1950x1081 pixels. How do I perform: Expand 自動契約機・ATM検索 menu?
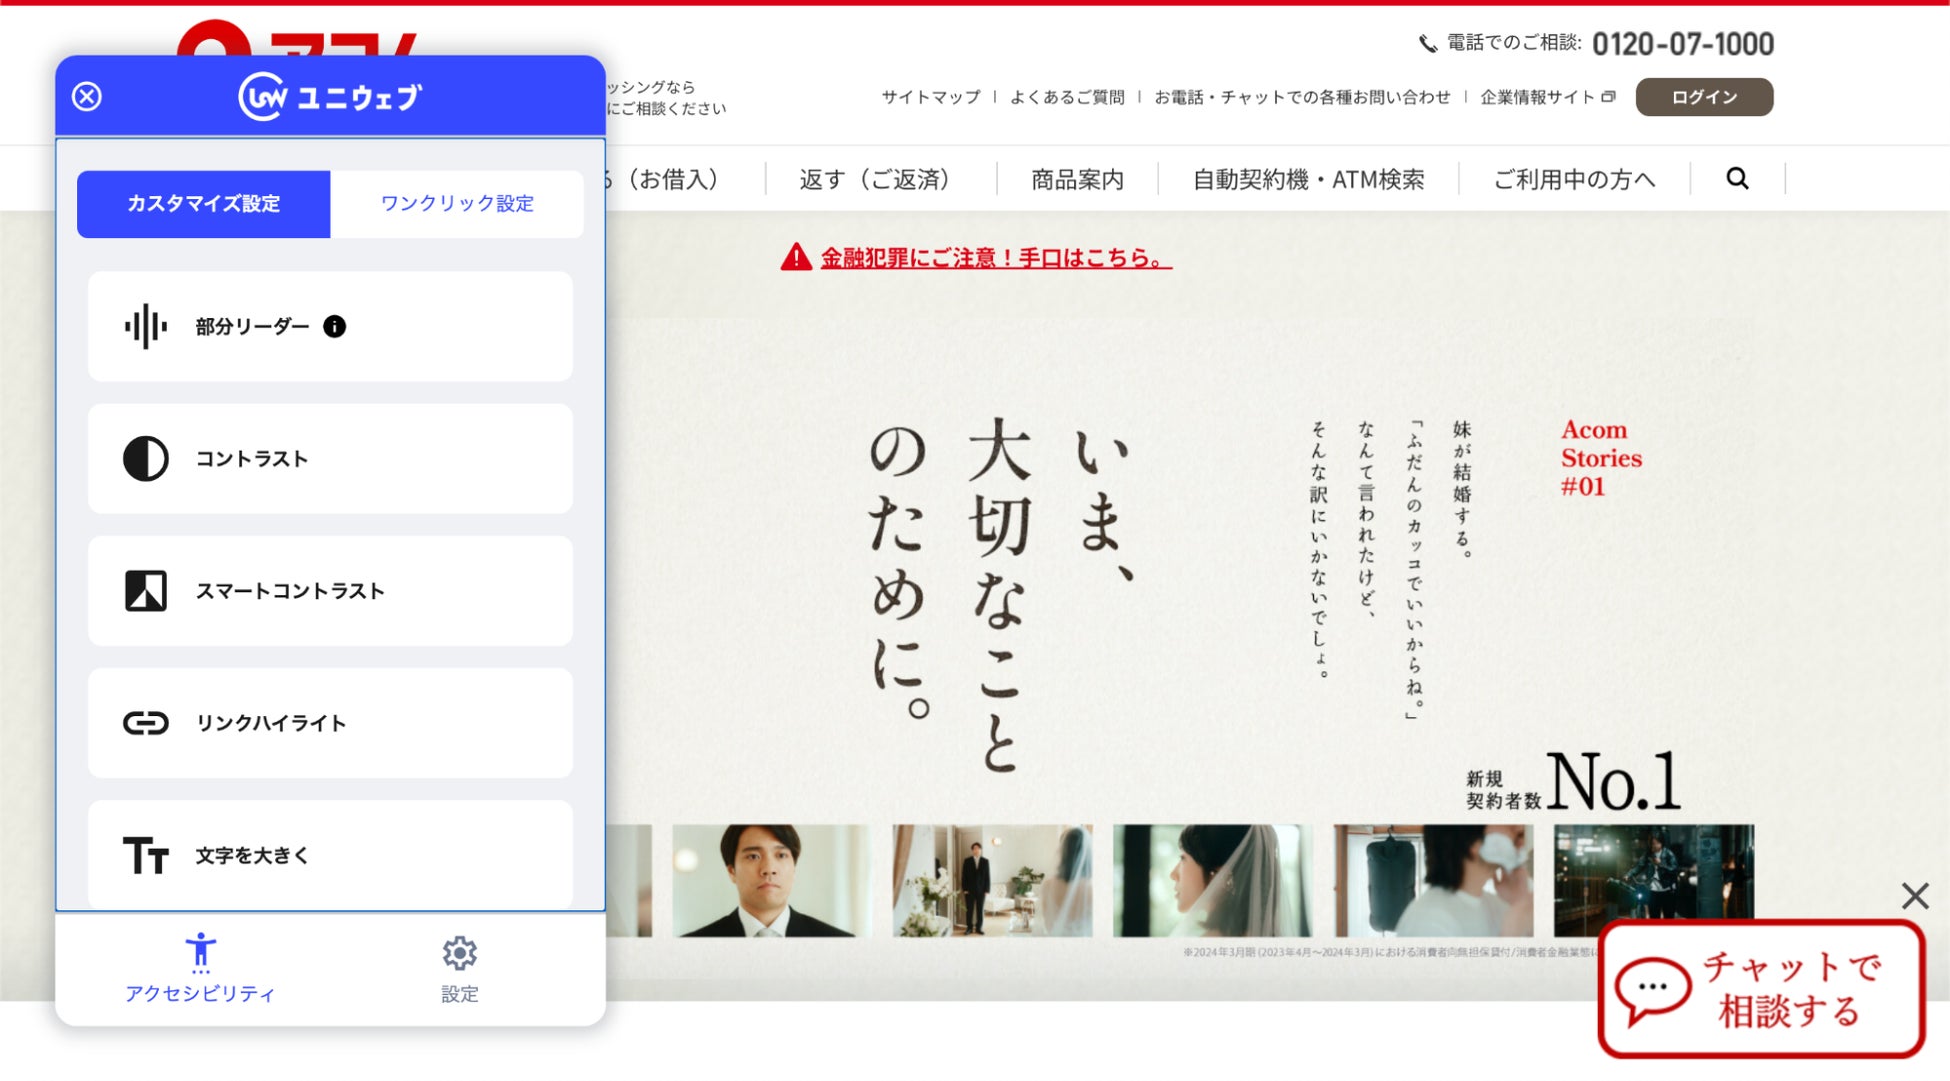[1308, 179]
